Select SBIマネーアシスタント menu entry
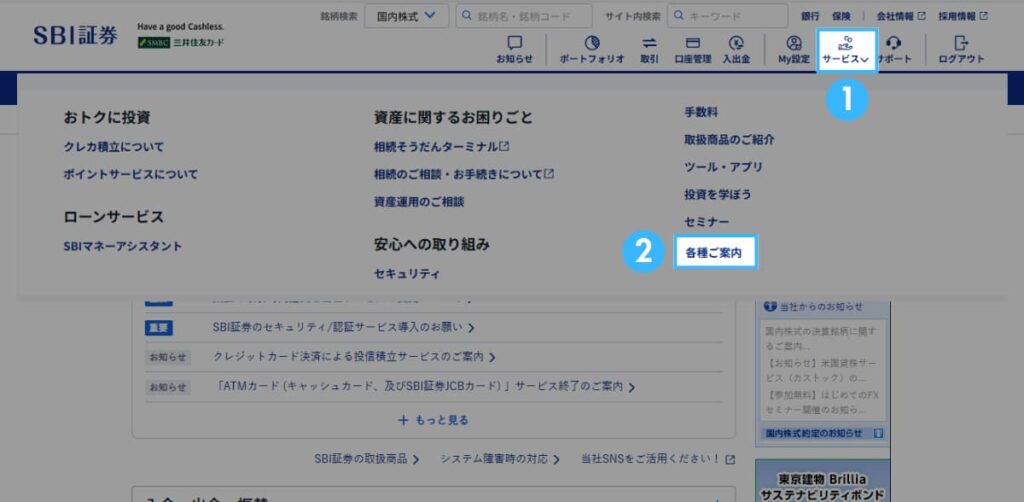The height and width of the screenshot is (502, 1024). pos(123,246)
